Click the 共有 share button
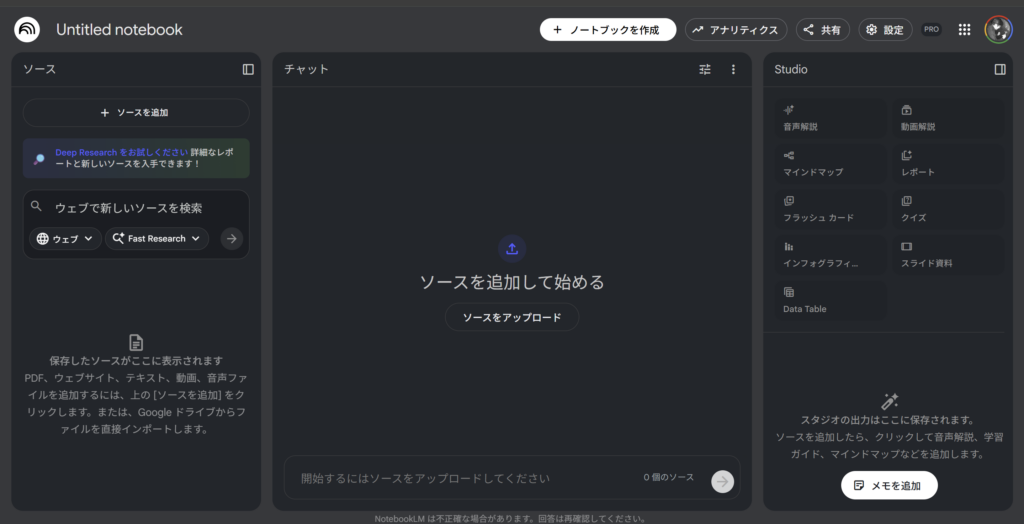 822,30
